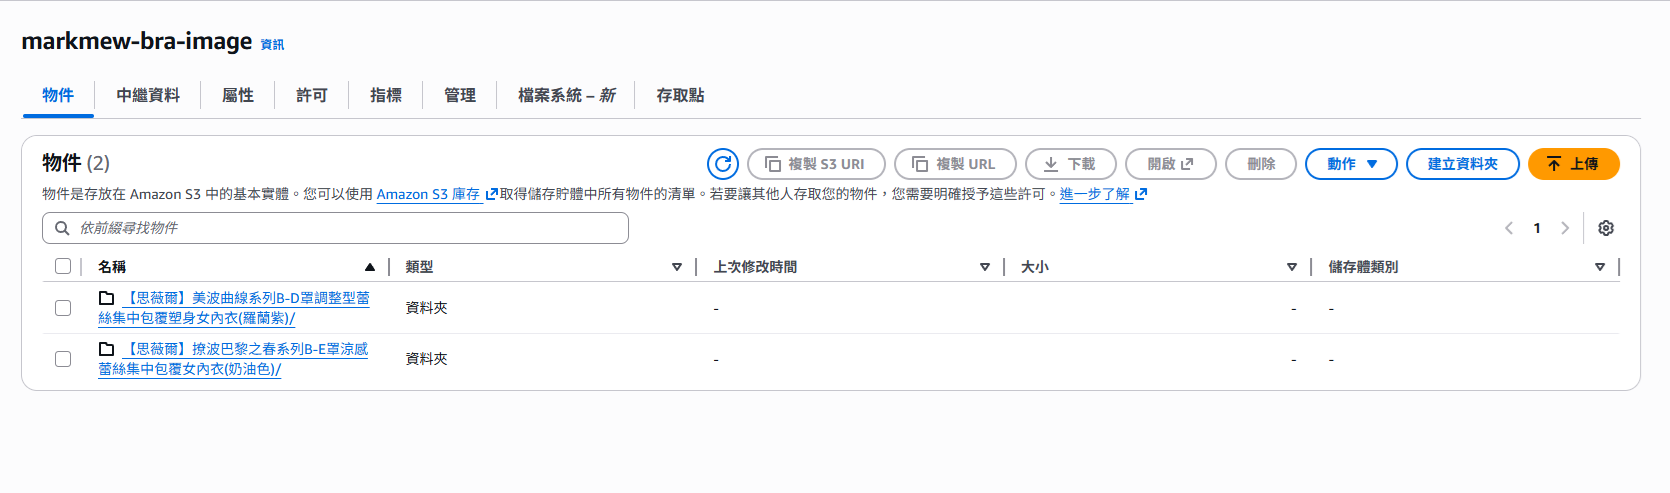
Task: Click the markmew-bra-image bucket title
Action: point(137,41)
